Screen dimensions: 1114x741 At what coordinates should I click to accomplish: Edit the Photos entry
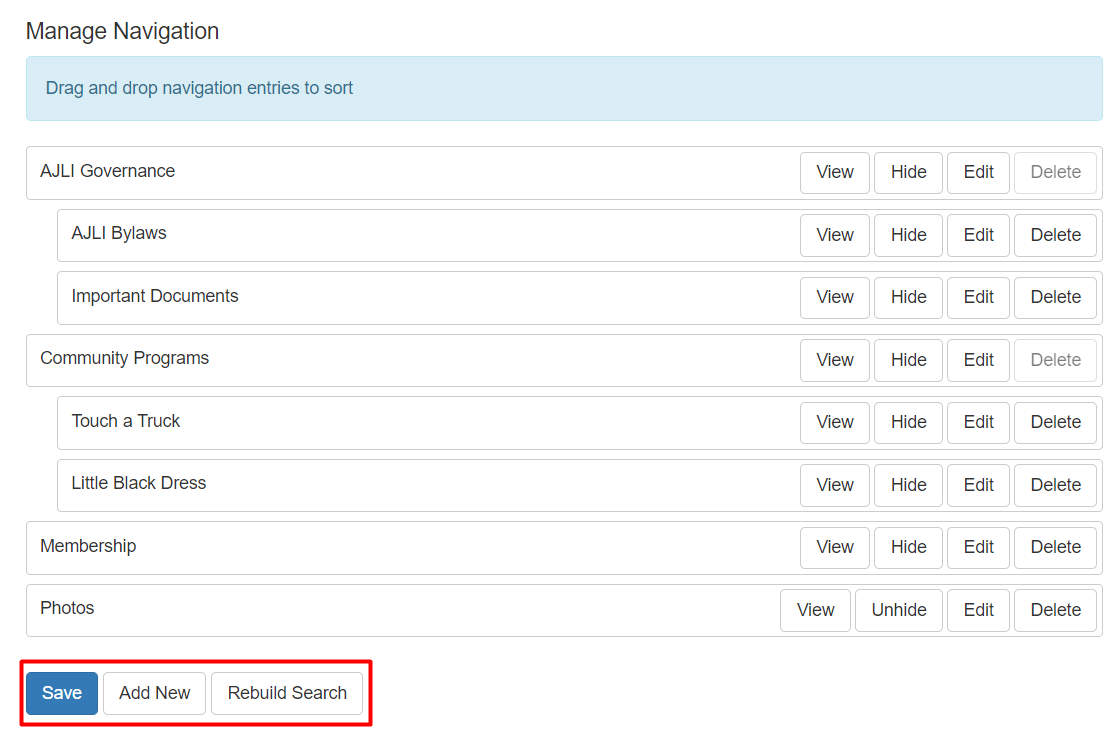[x=978, y=610]
